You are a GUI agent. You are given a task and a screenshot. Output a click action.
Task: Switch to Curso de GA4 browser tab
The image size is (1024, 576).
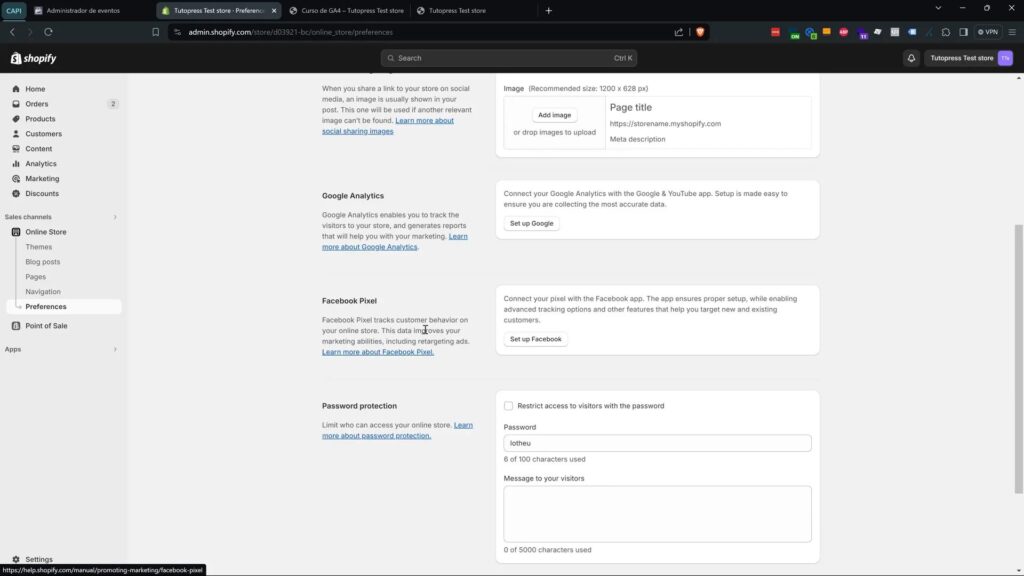[x=352, y=10]
